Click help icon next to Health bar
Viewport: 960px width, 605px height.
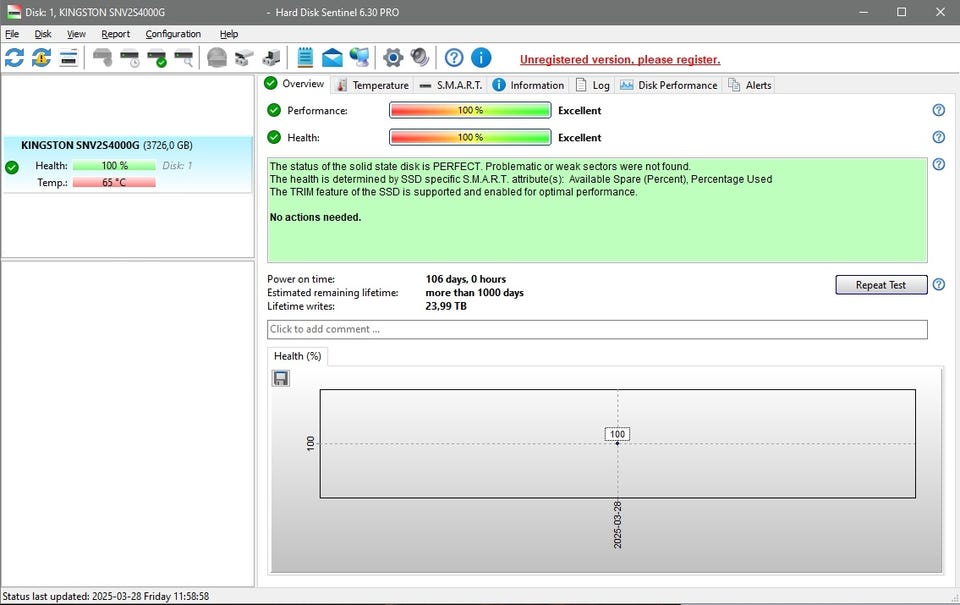(x=939, y=137)
